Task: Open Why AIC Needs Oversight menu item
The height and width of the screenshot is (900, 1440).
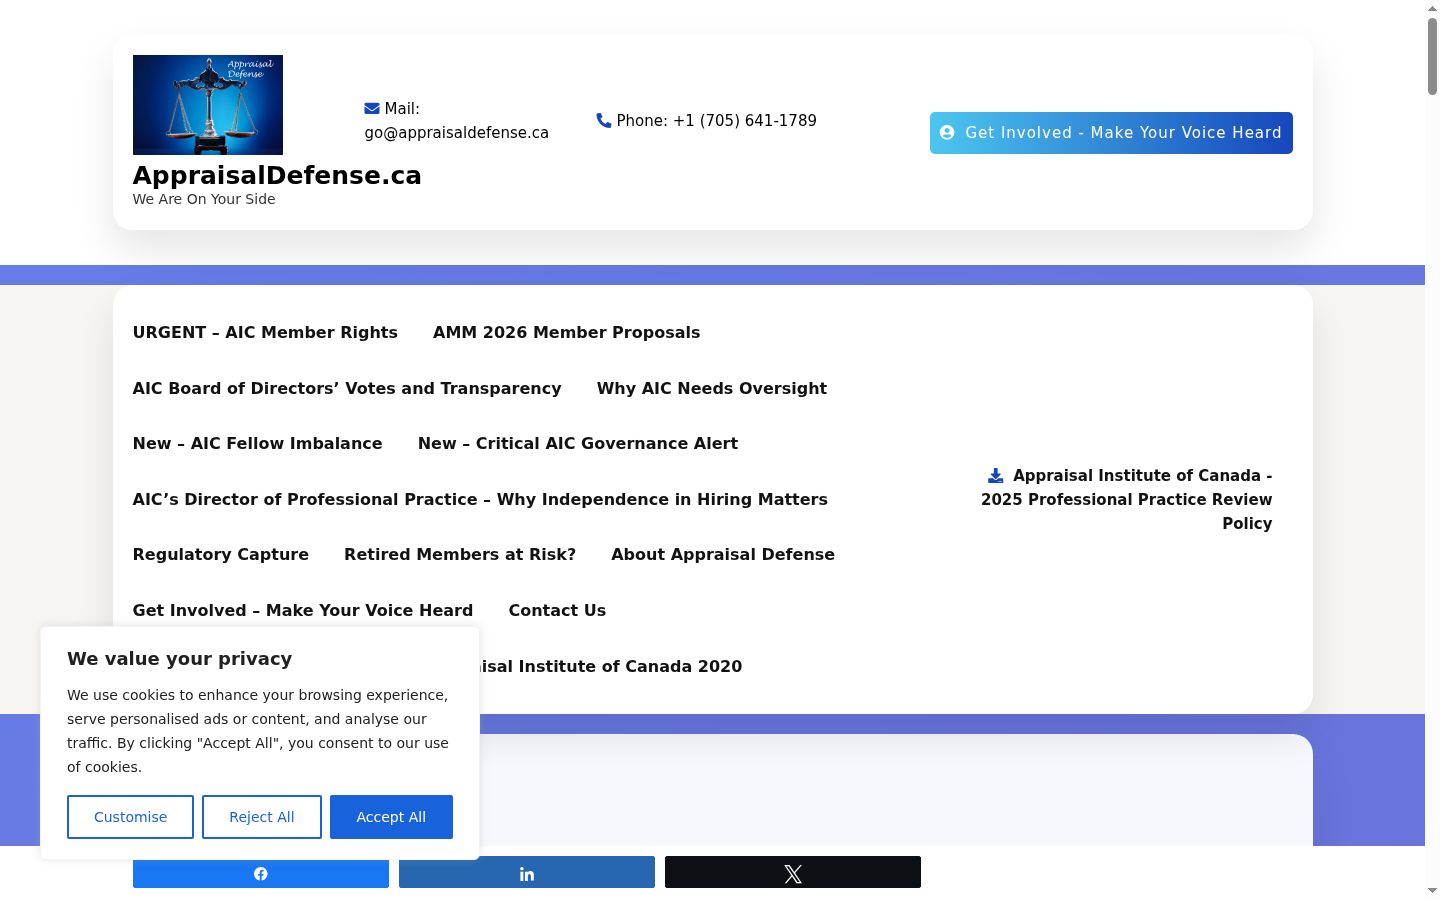Action: pos(712,389)
